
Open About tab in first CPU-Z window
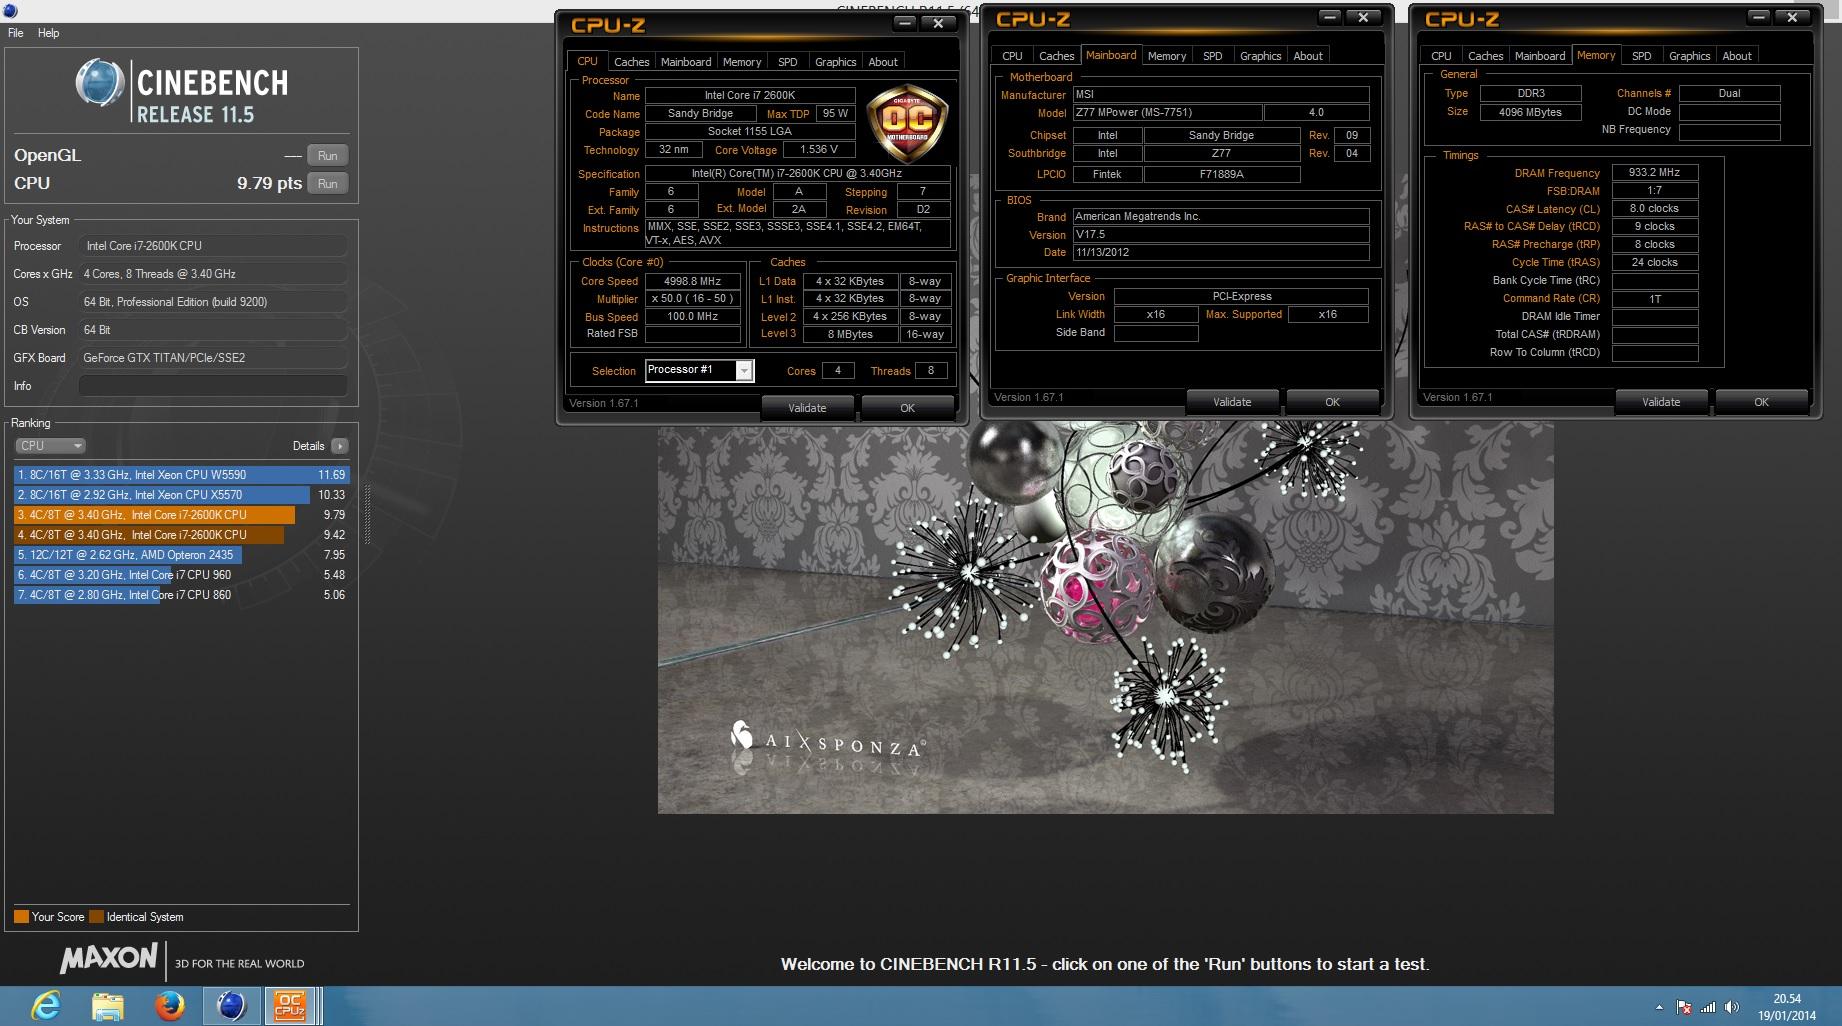[883, 62]
